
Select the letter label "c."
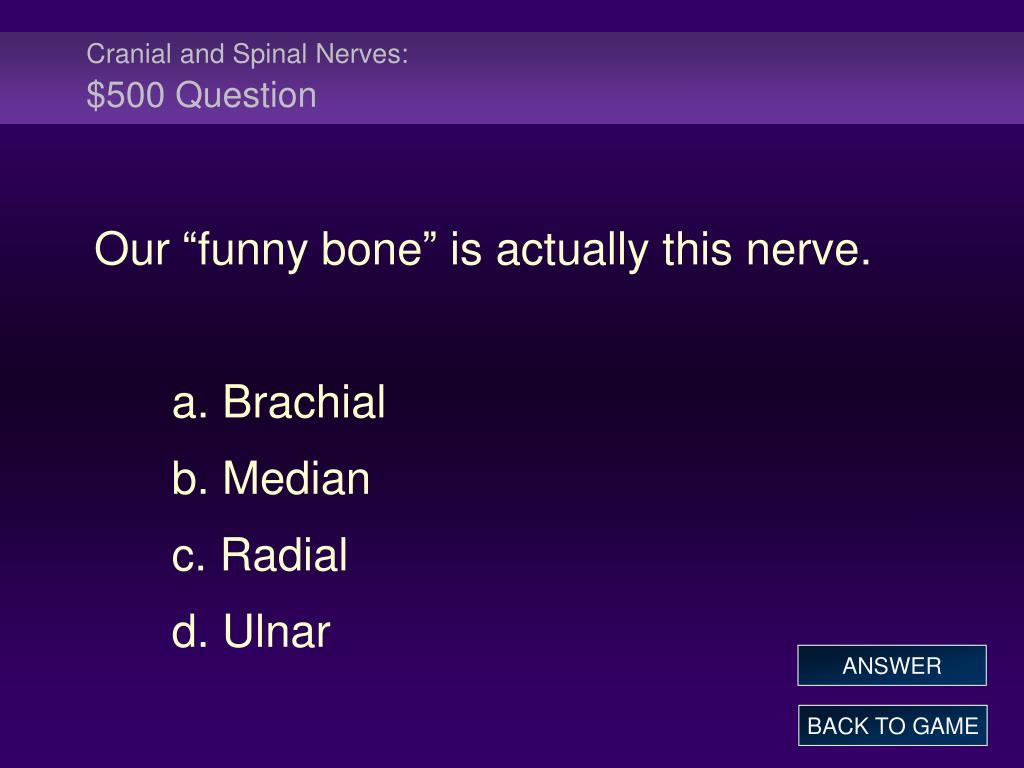click(189, 558)
